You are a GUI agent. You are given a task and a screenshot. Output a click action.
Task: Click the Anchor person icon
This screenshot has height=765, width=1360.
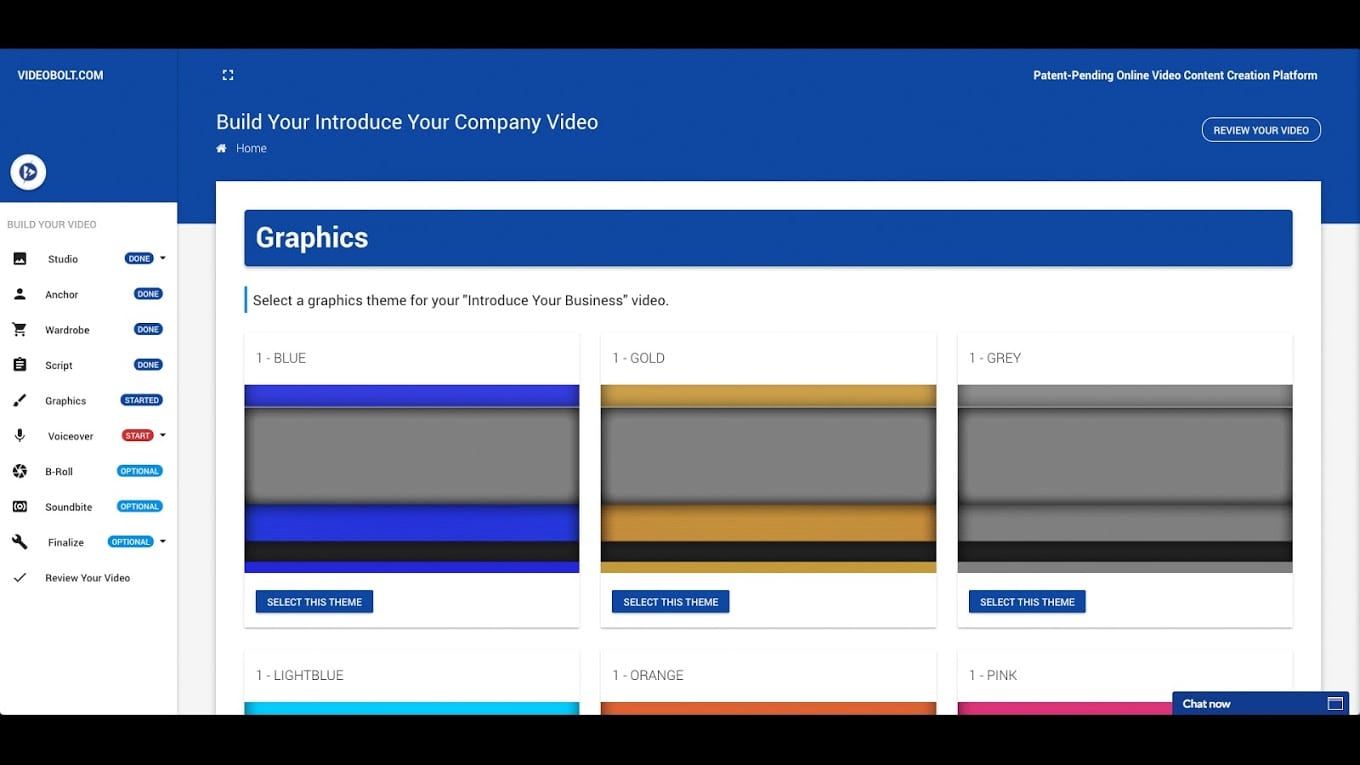(x=20, y=294)
